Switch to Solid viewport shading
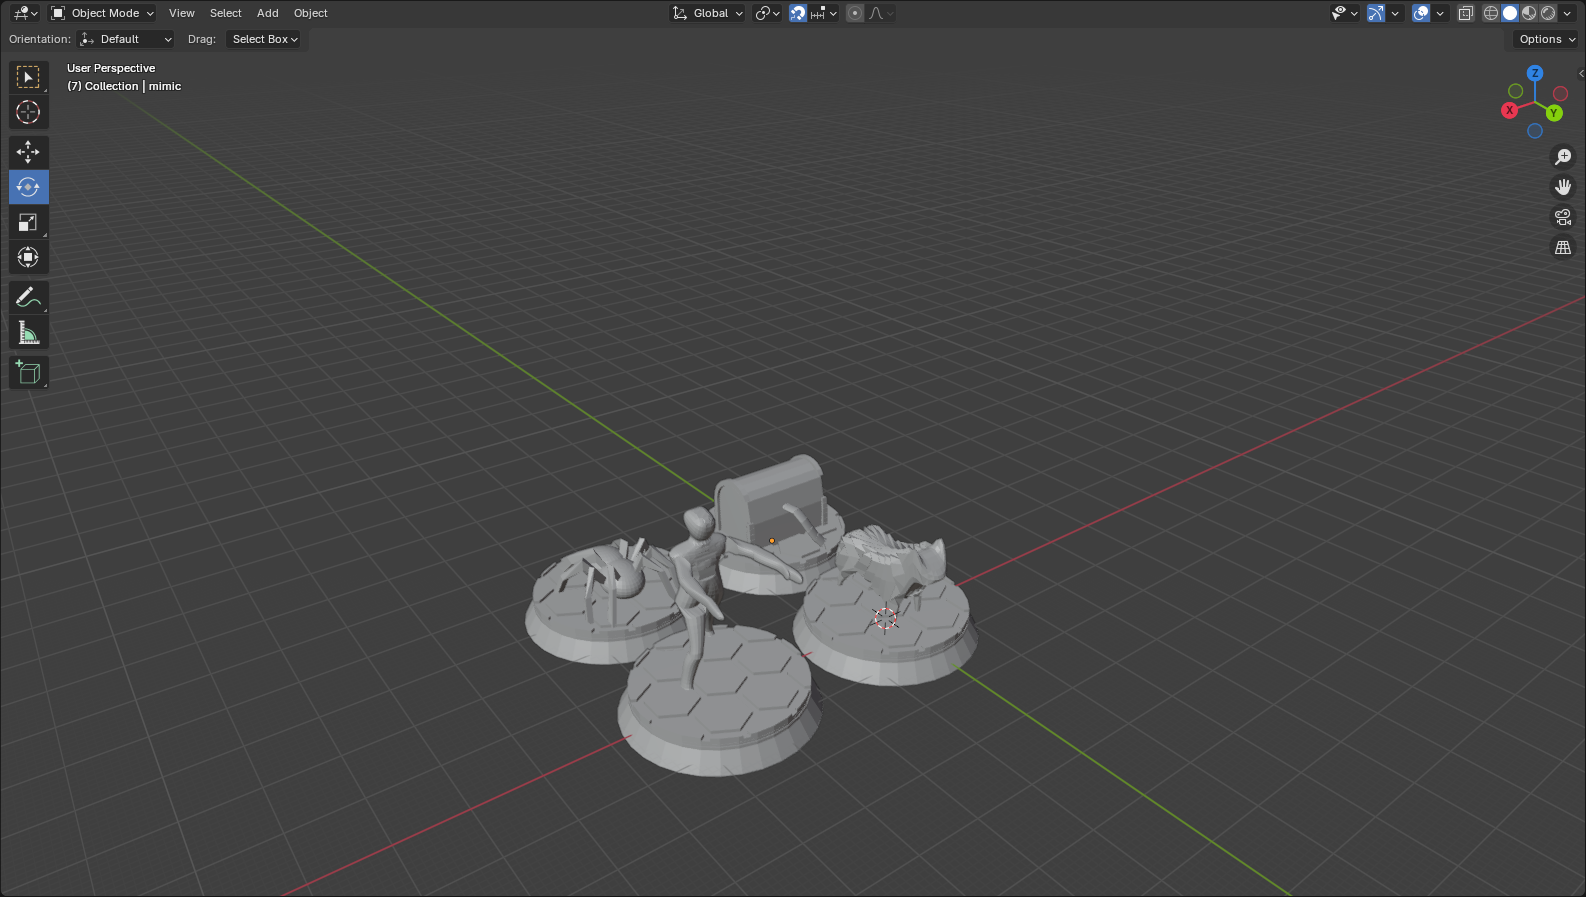The width and height of the screenshot is (1586, 897). (x=1510, y=13)
